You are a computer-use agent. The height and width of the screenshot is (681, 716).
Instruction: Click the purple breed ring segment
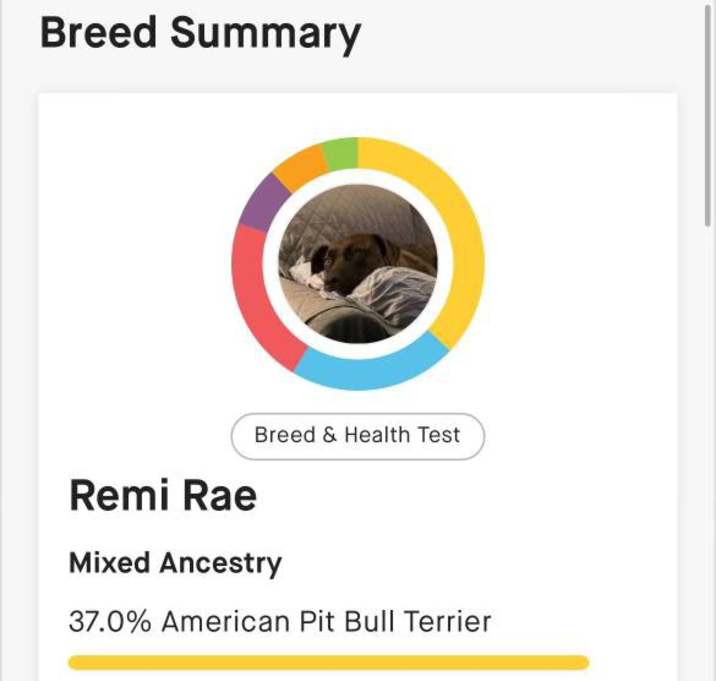pos(264,203)
